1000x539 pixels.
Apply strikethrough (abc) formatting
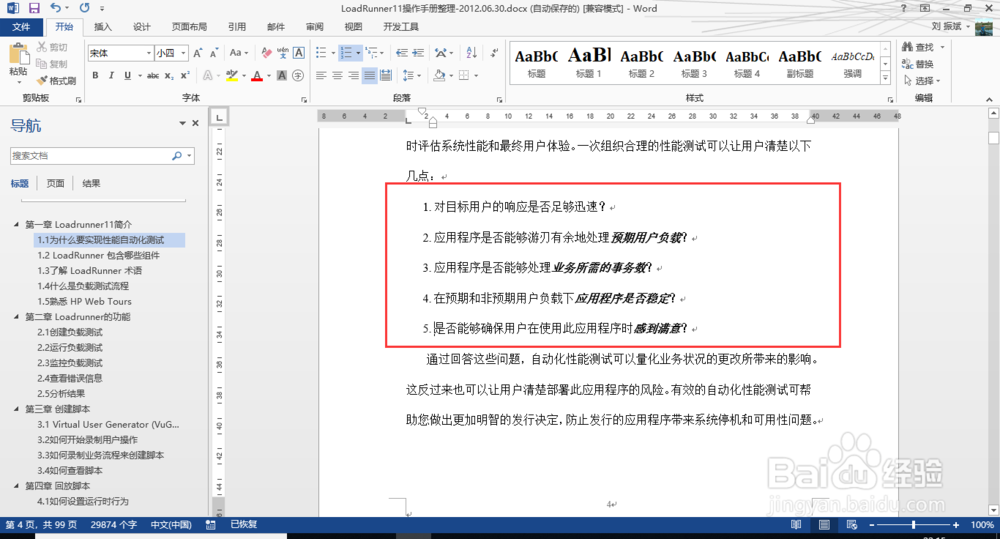[x=153, y=75]
